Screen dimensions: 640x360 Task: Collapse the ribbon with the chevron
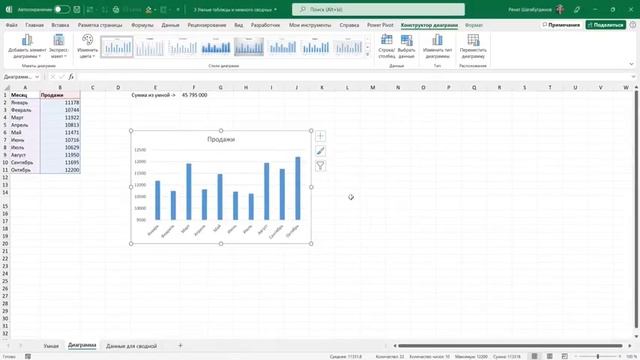(631, 64)
